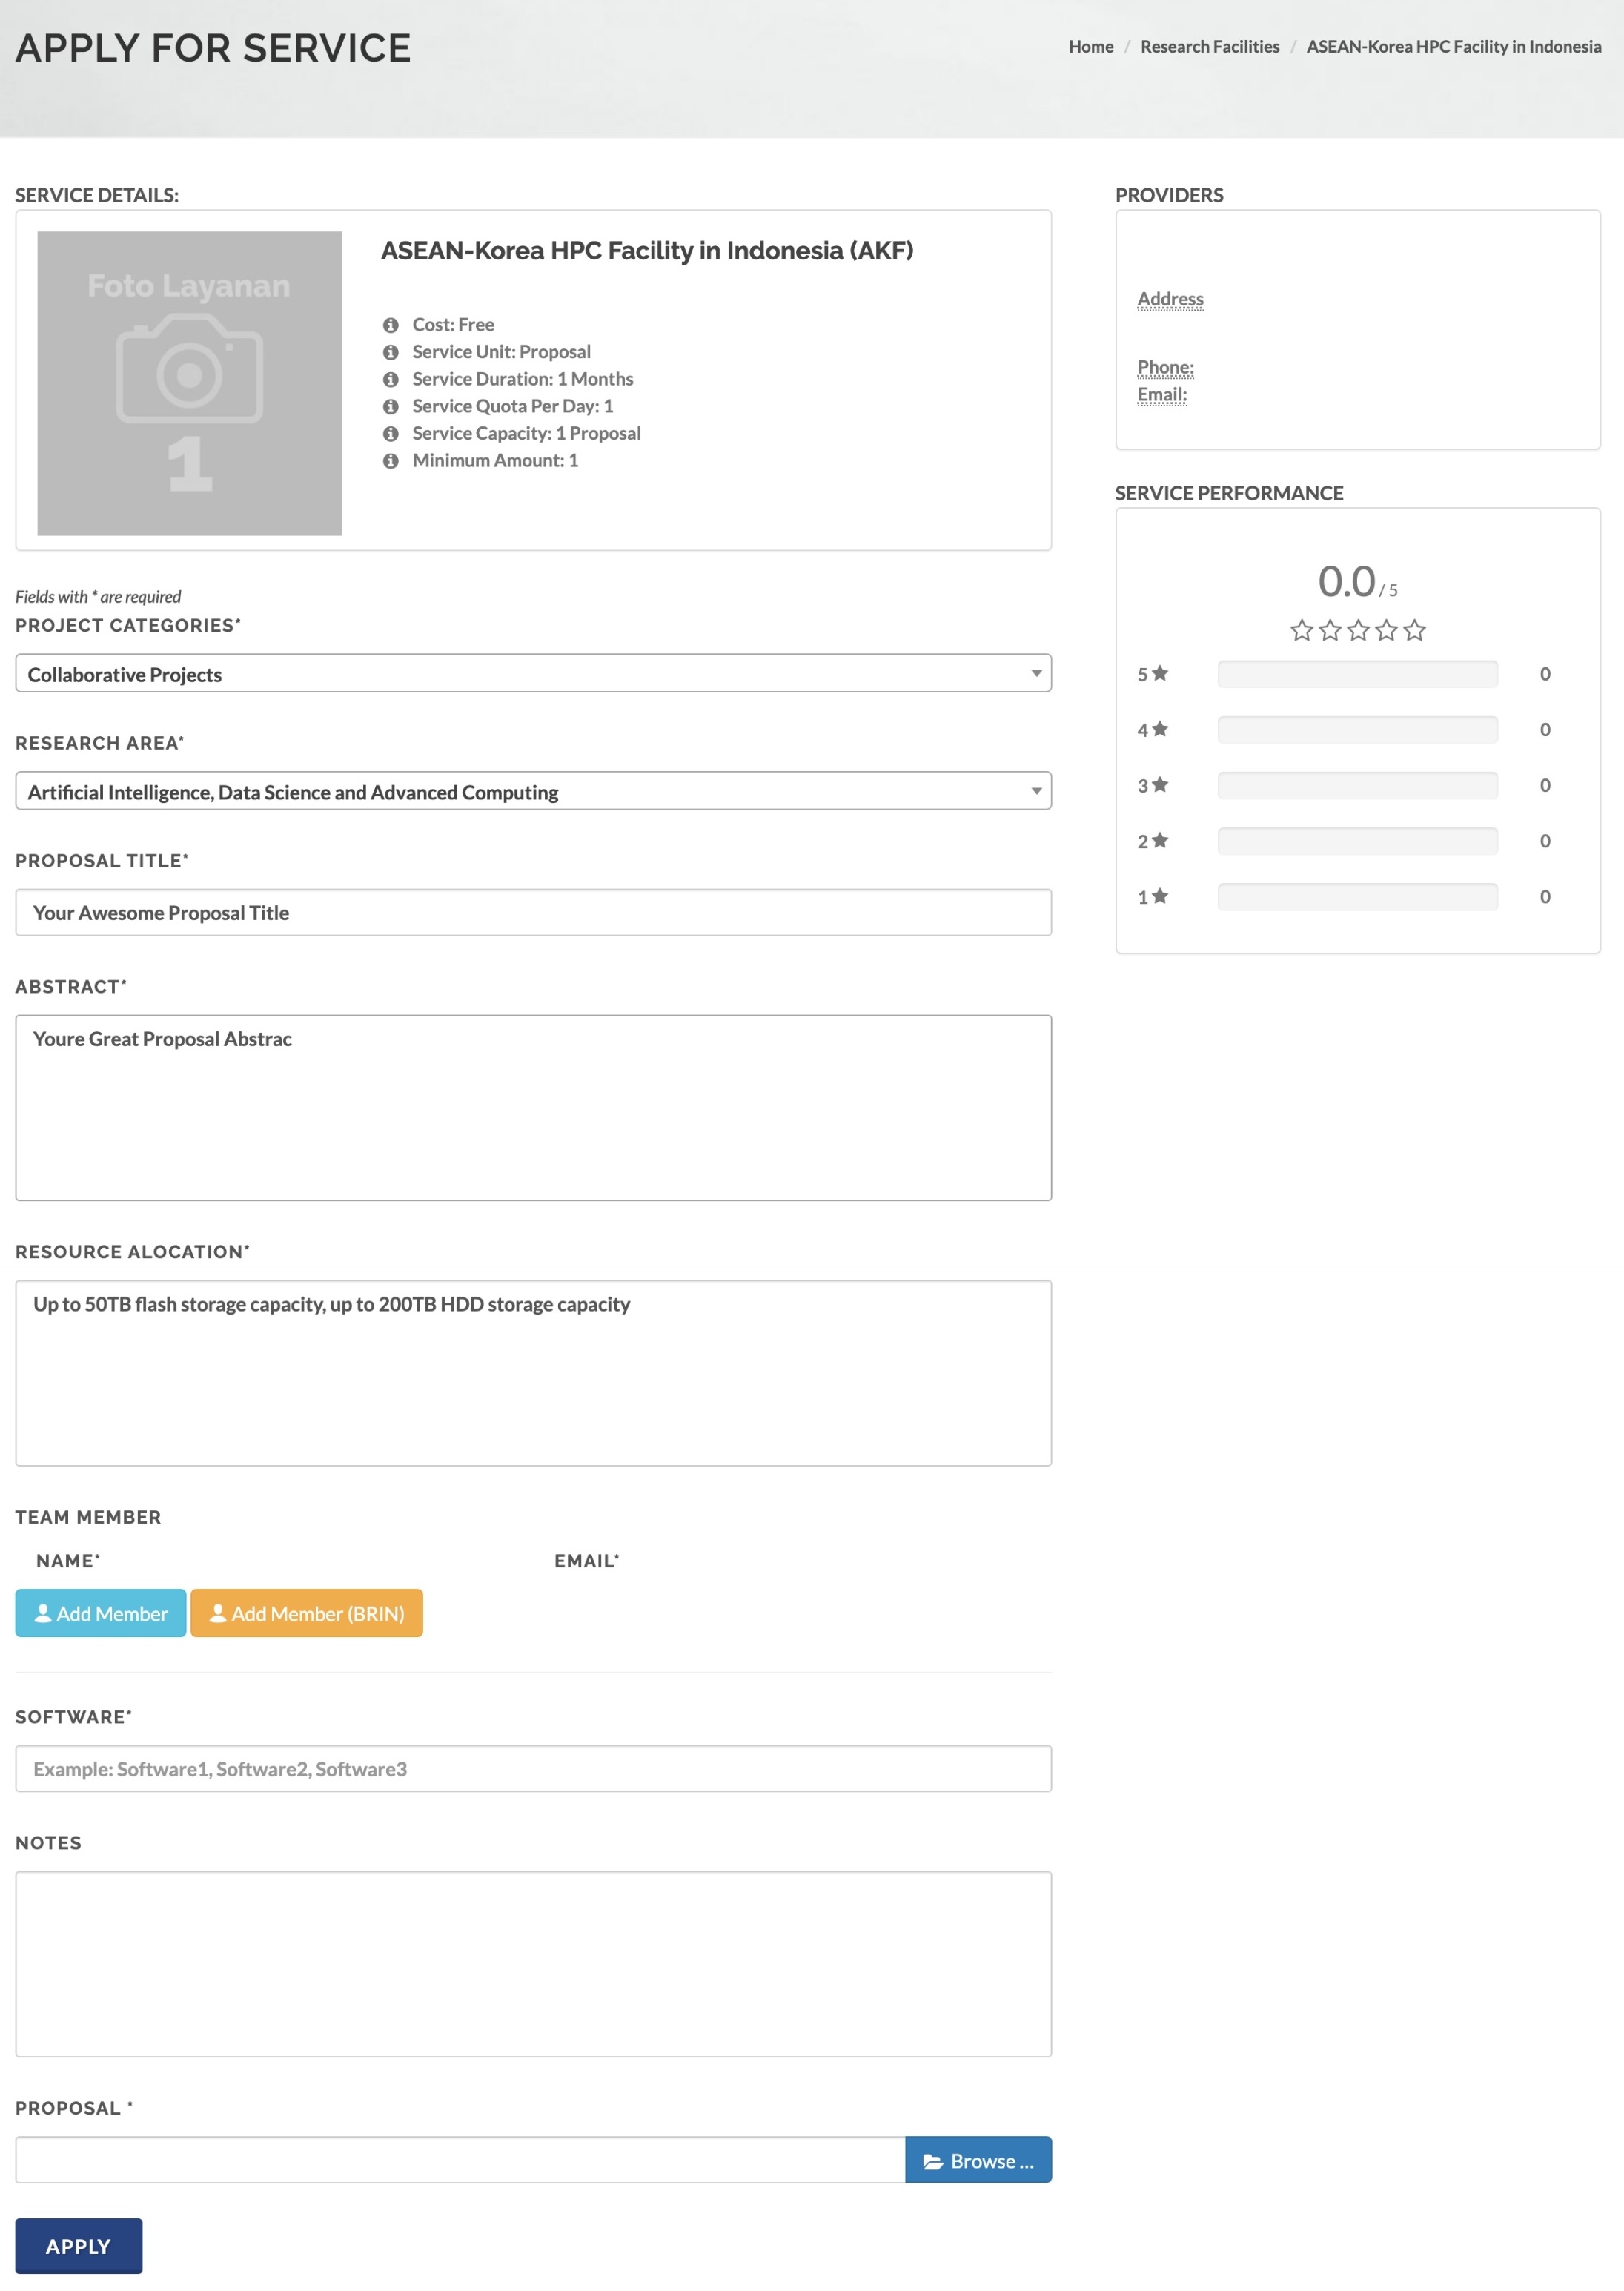This screenshot has width=1624, height=2291.
Task: Click the Proposal Title input field
Action: pyautogui.click(x=533, y=913)
